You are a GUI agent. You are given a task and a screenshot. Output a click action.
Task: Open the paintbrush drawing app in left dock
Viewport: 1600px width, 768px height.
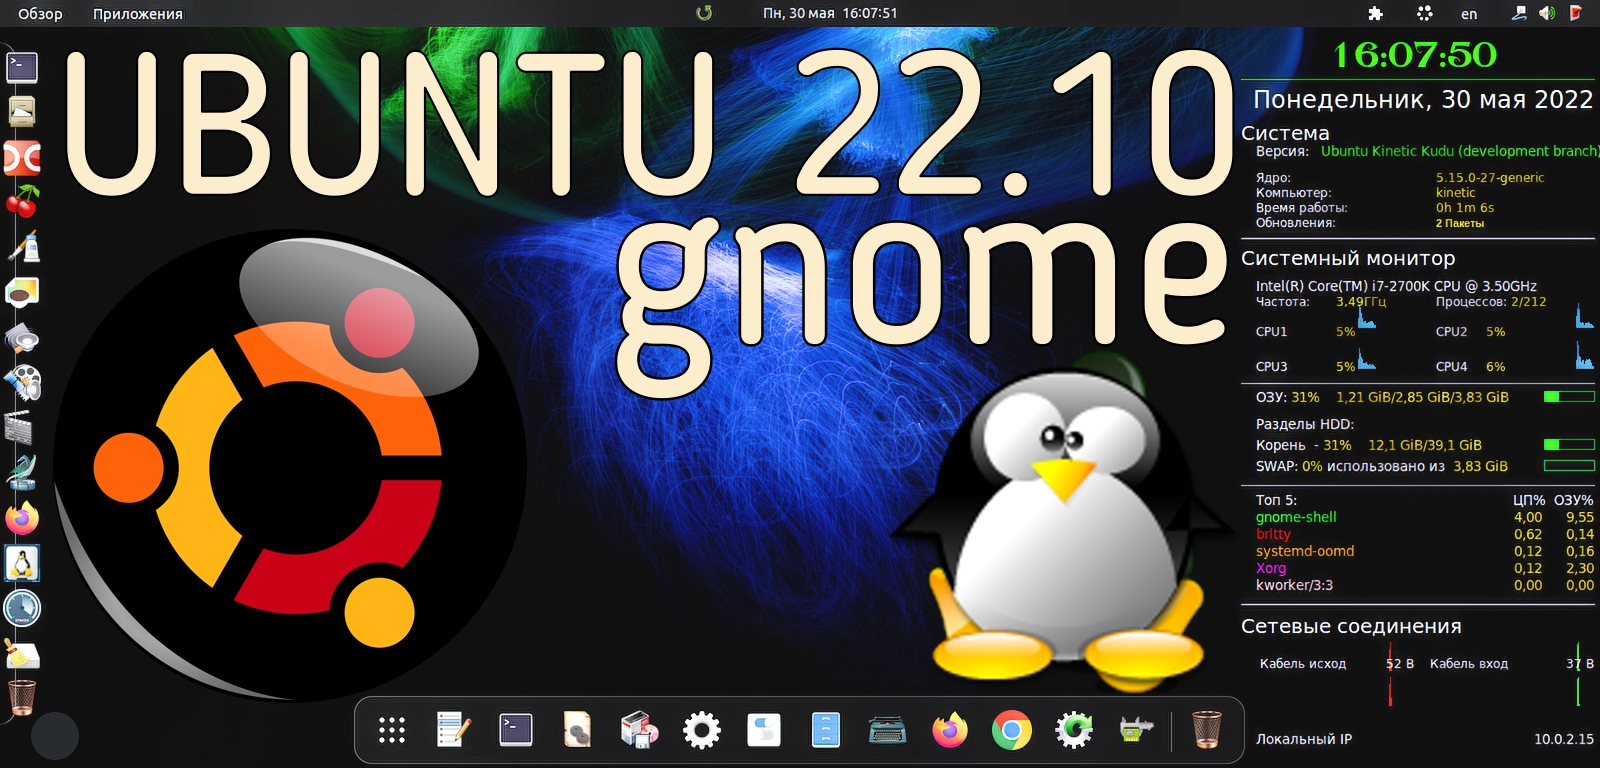tap(22, 246)
